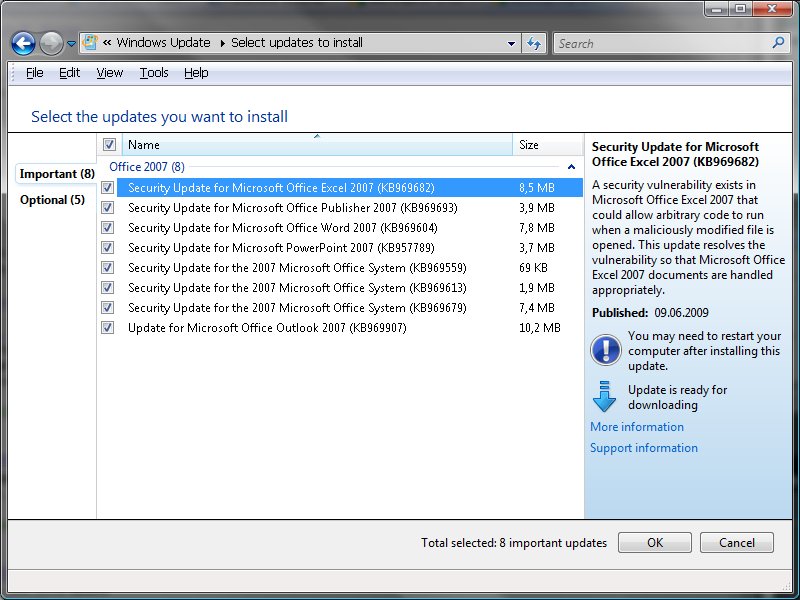Switch to the Optional (5) tab

tap(52, 200)
